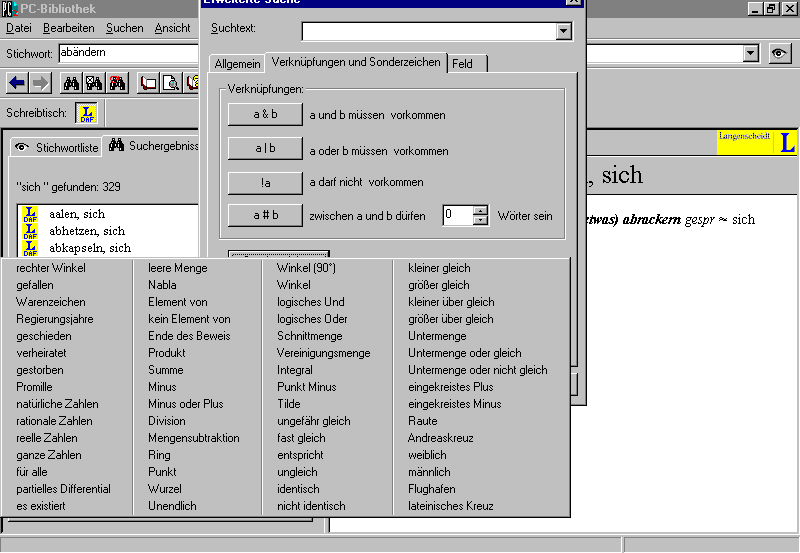Choose "Unendlich" from the symbol list
This screenshot has width=800, height=553.
click(x=172, y=506)
